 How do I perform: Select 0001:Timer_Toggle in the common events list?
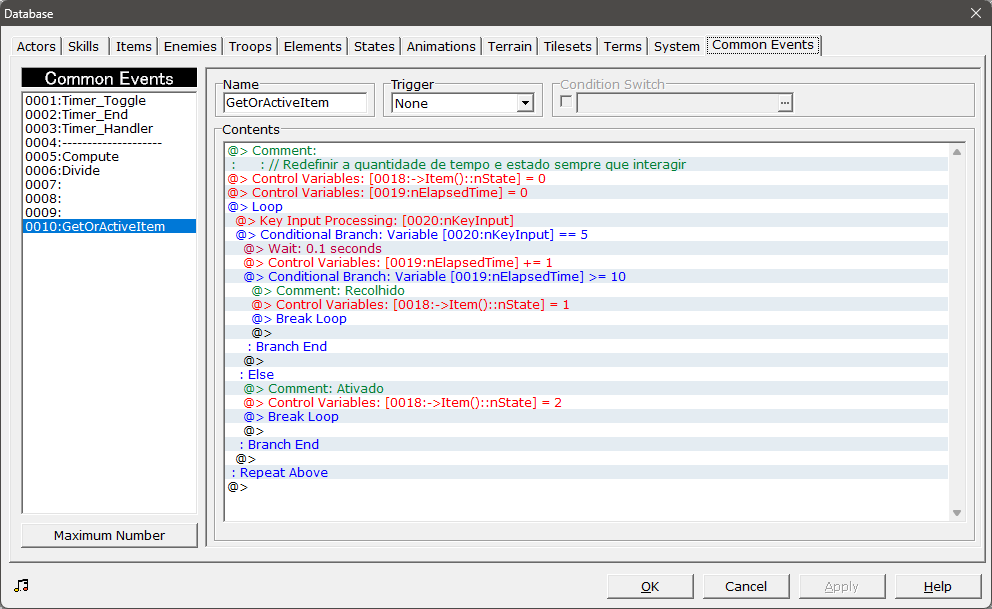pos(85,101)
